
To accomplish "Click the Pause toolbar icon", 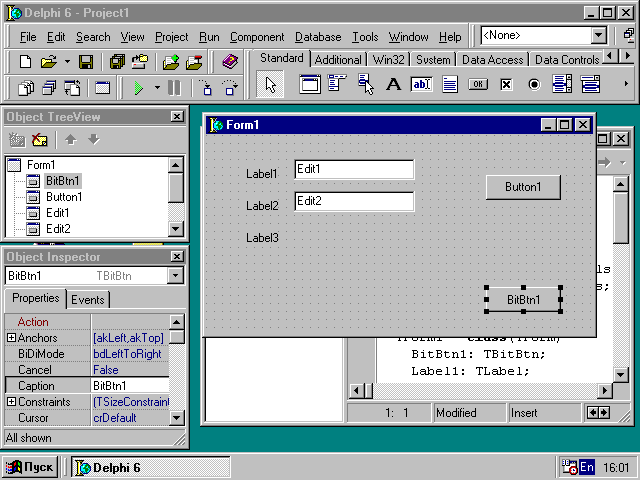I will (x=174, y=88).
